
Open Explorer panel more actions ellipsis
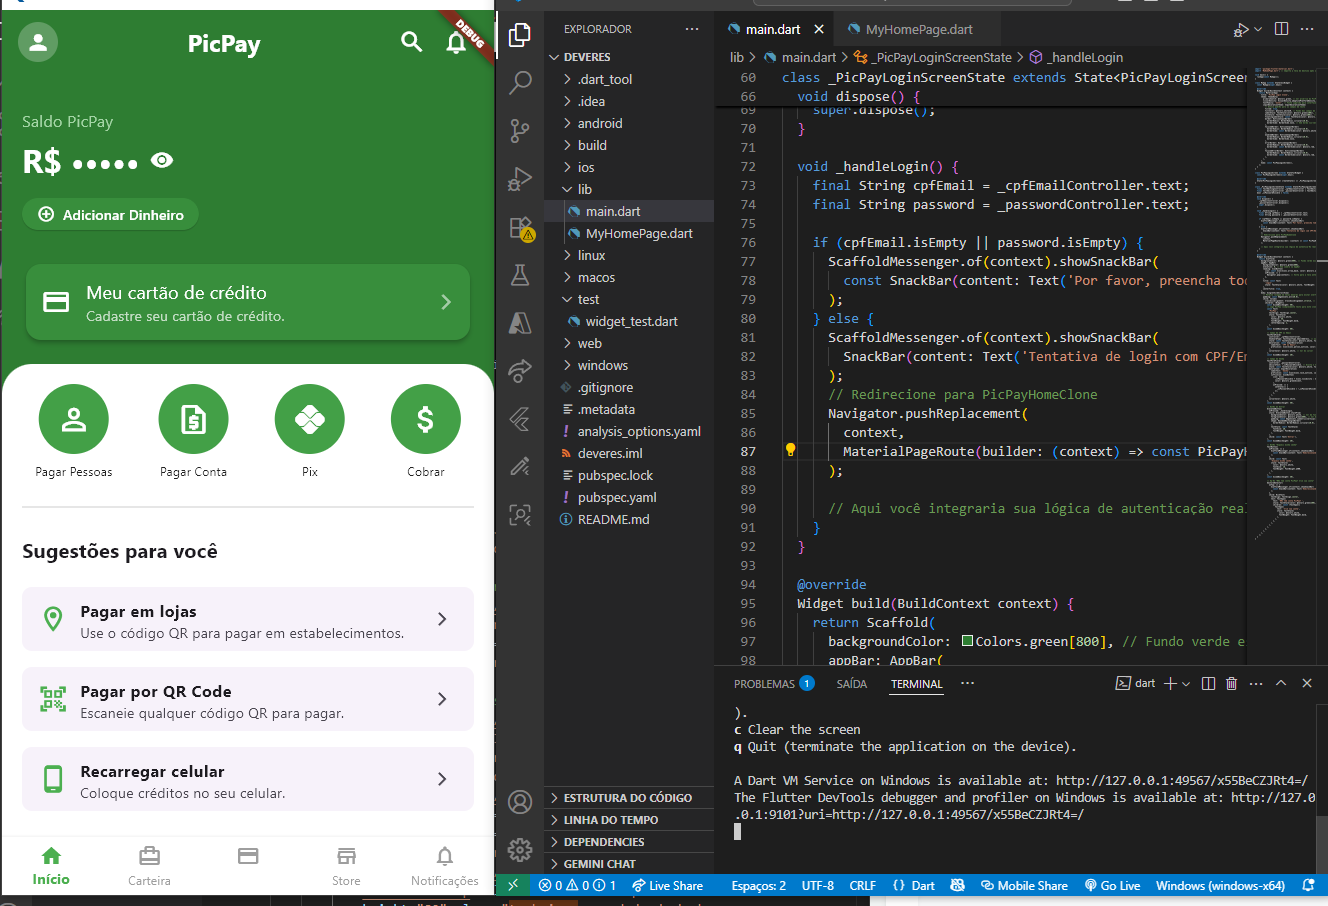pyautogui.click(x=692, y=29)
